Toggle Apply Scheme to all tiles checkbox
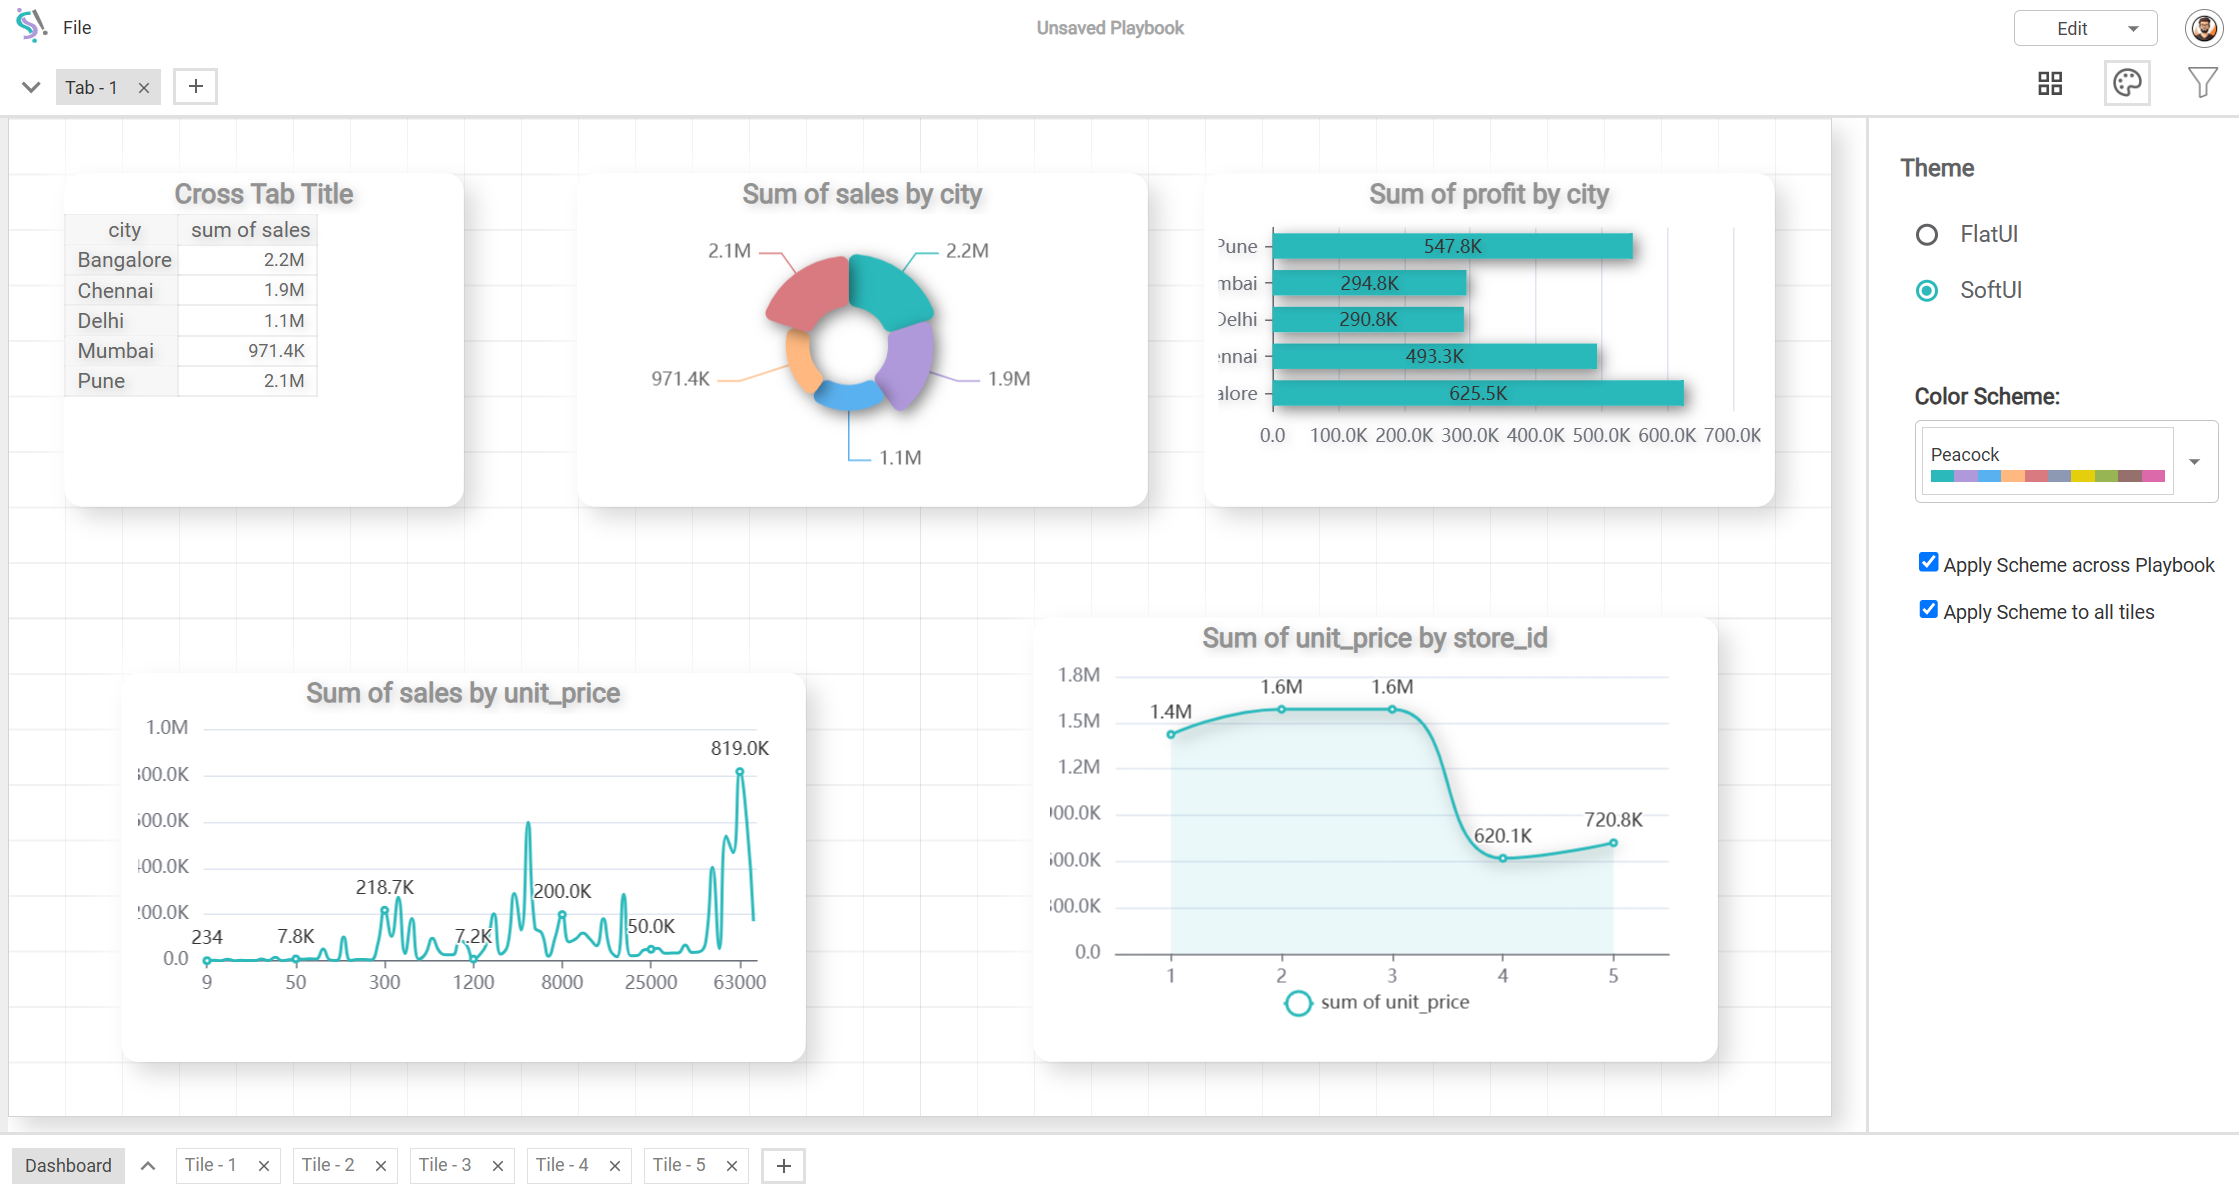This screenshot has height=1192, width=2239. (x=1929, y=610)
